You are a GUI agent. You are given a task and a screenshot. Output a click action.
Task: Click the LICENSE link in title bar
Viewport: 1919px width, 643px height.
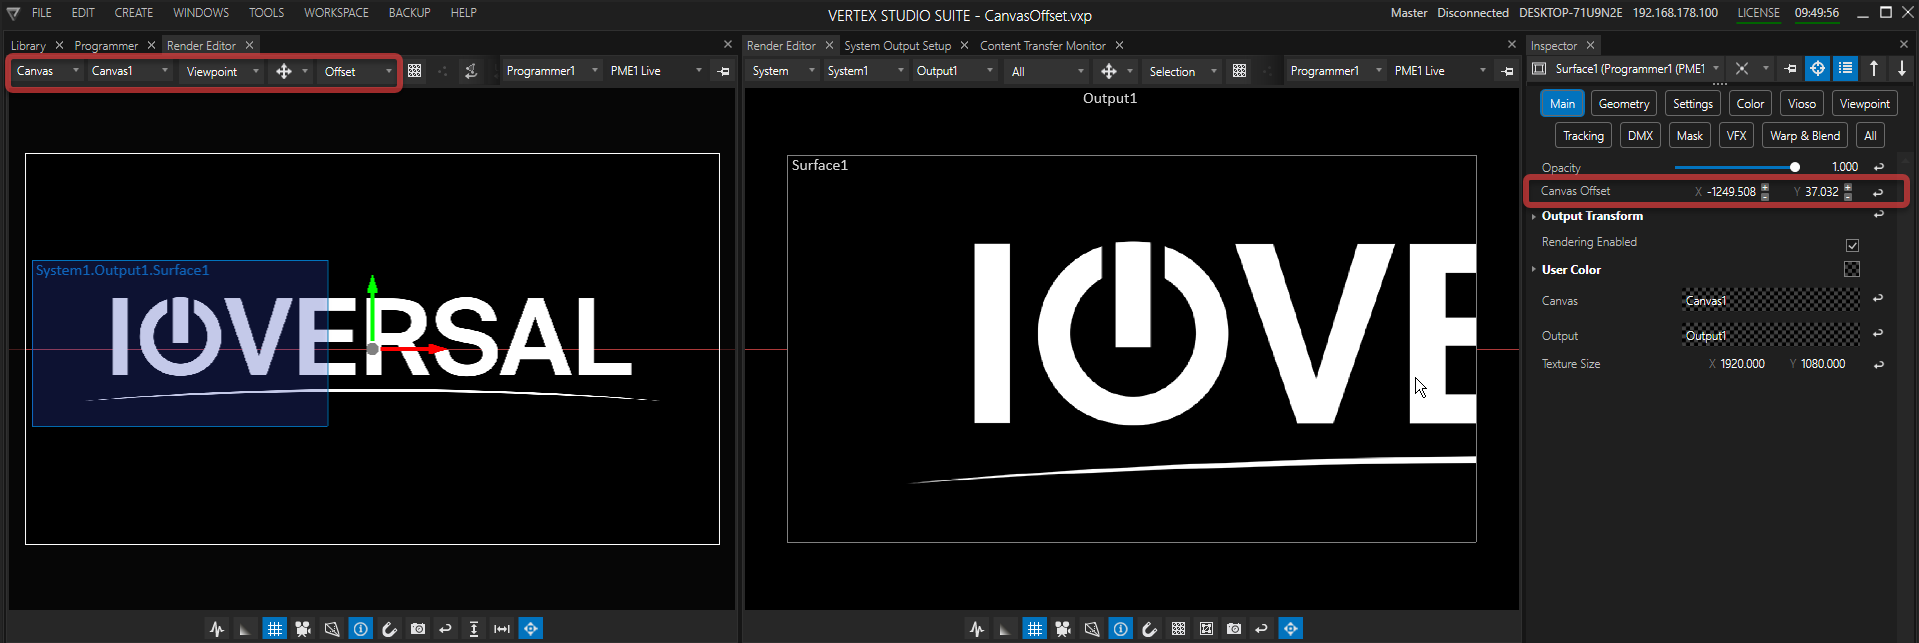(x=1758, y=13)
